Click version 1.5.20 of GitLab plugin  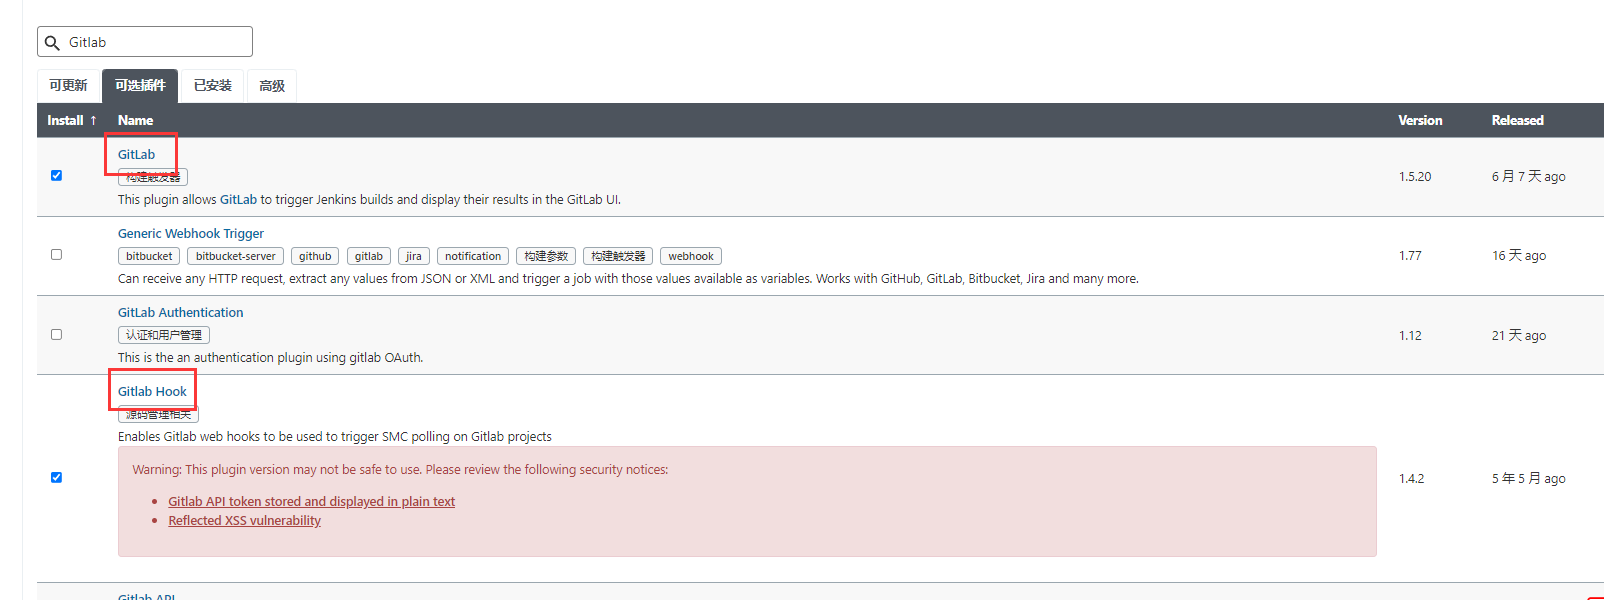point(1415,177)
